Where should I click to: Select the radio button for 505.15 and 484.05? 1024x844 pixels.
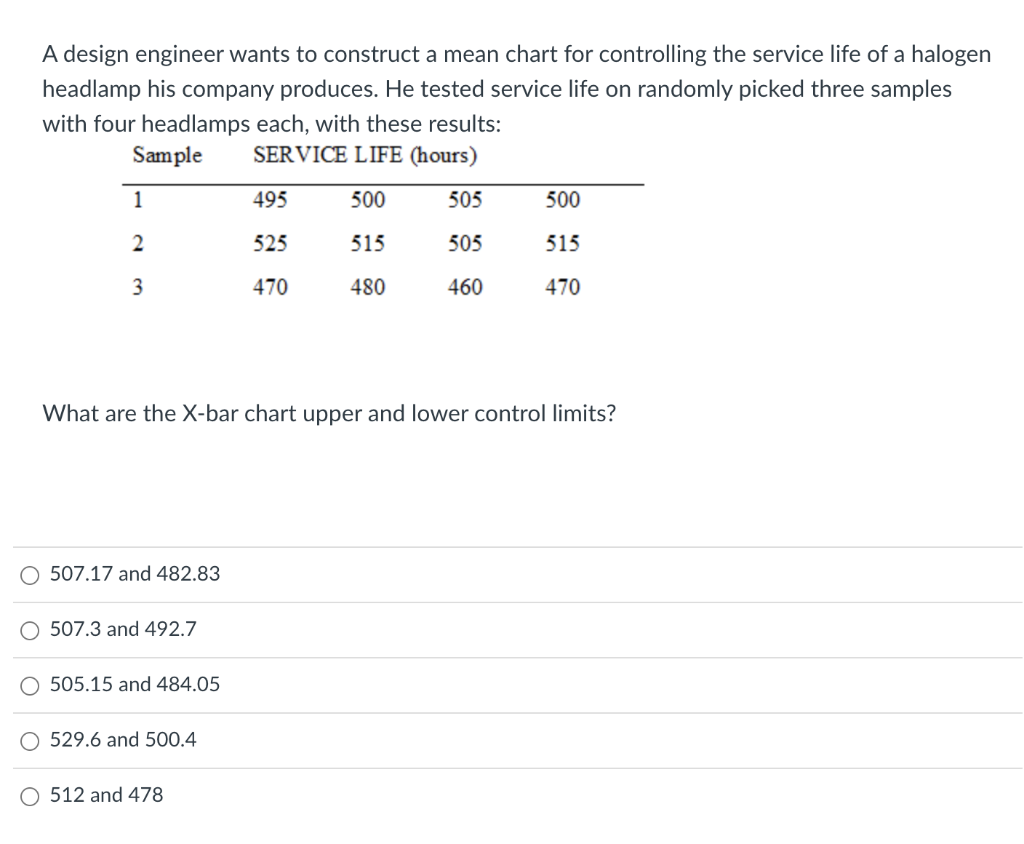(x=30, y=684)
